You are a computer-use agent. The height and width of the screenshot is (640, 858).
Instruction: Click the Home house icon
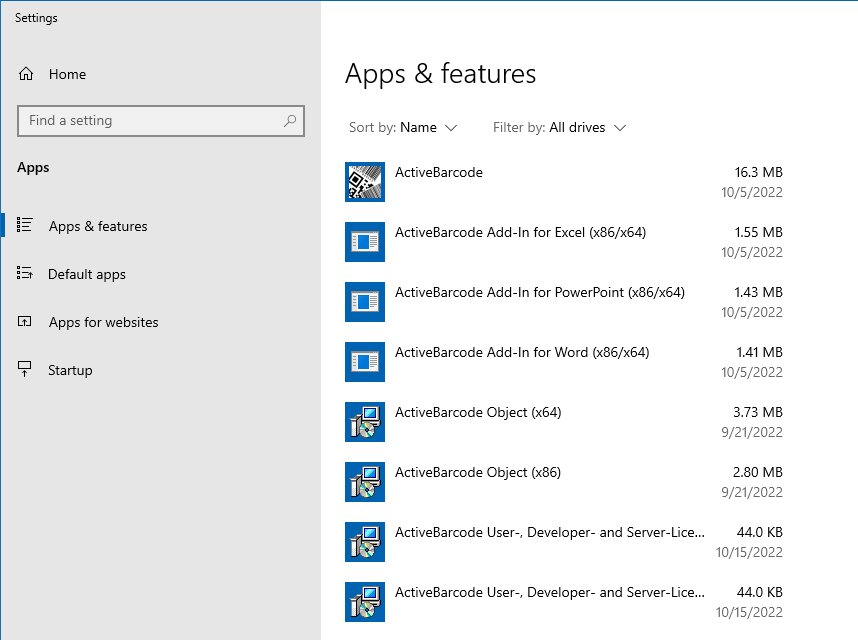26,74
